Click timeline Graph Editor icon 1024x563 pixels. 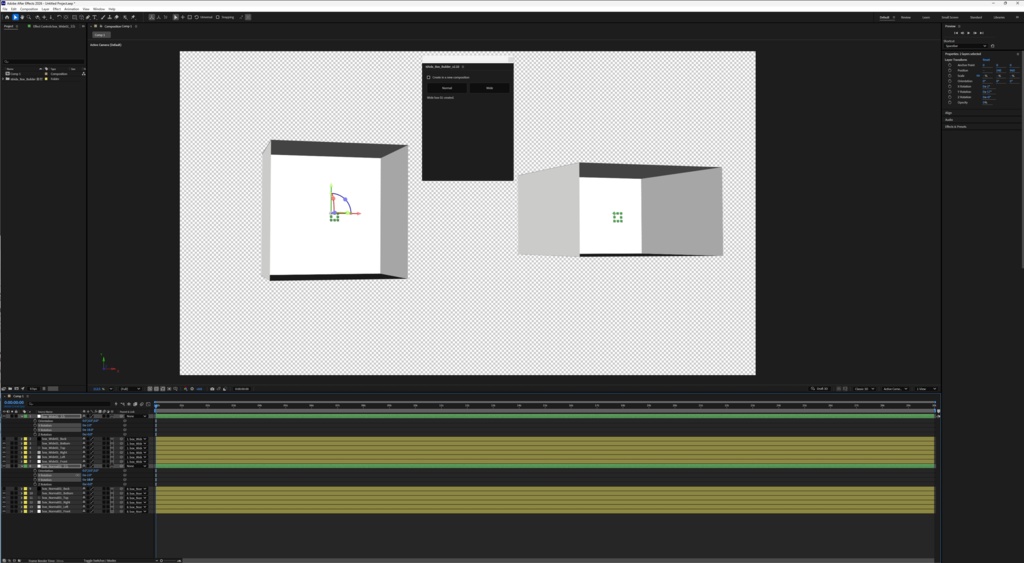148,404
